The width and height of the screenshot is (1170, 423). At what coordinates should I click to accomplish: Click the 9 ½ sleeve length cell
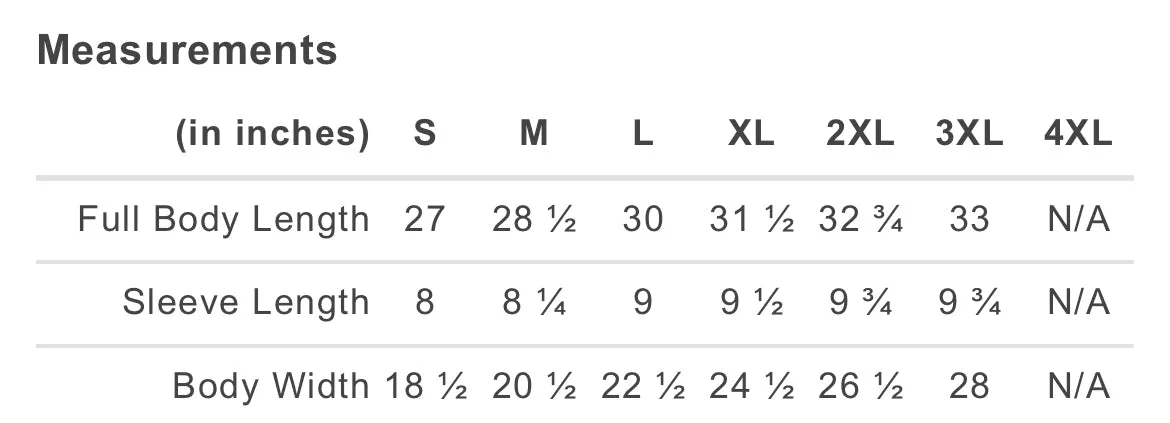(751, 303)
